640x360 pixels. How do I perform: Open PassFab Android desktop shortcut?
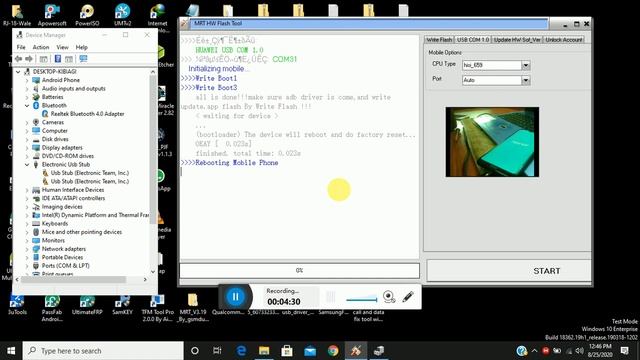pos(52,309)
